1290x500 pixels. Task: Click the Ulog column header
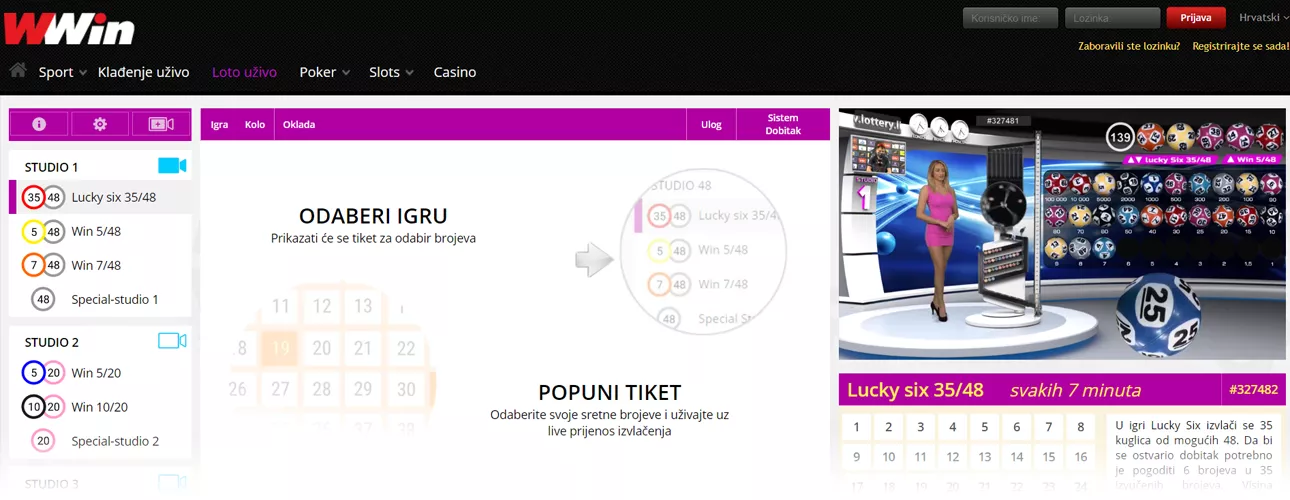[711, 125]
